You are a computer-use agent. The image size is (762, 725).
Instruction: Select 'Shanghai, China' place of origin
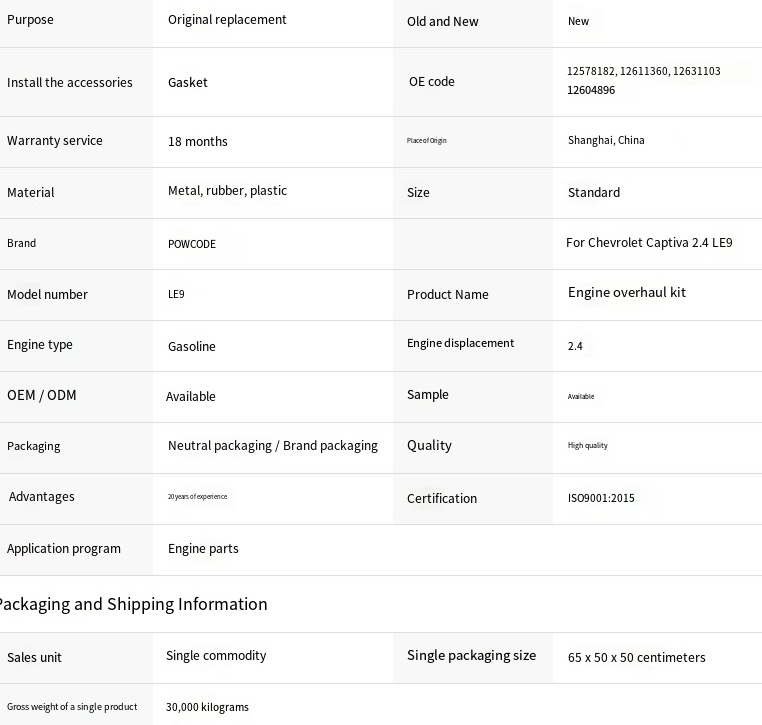(606, 141)
